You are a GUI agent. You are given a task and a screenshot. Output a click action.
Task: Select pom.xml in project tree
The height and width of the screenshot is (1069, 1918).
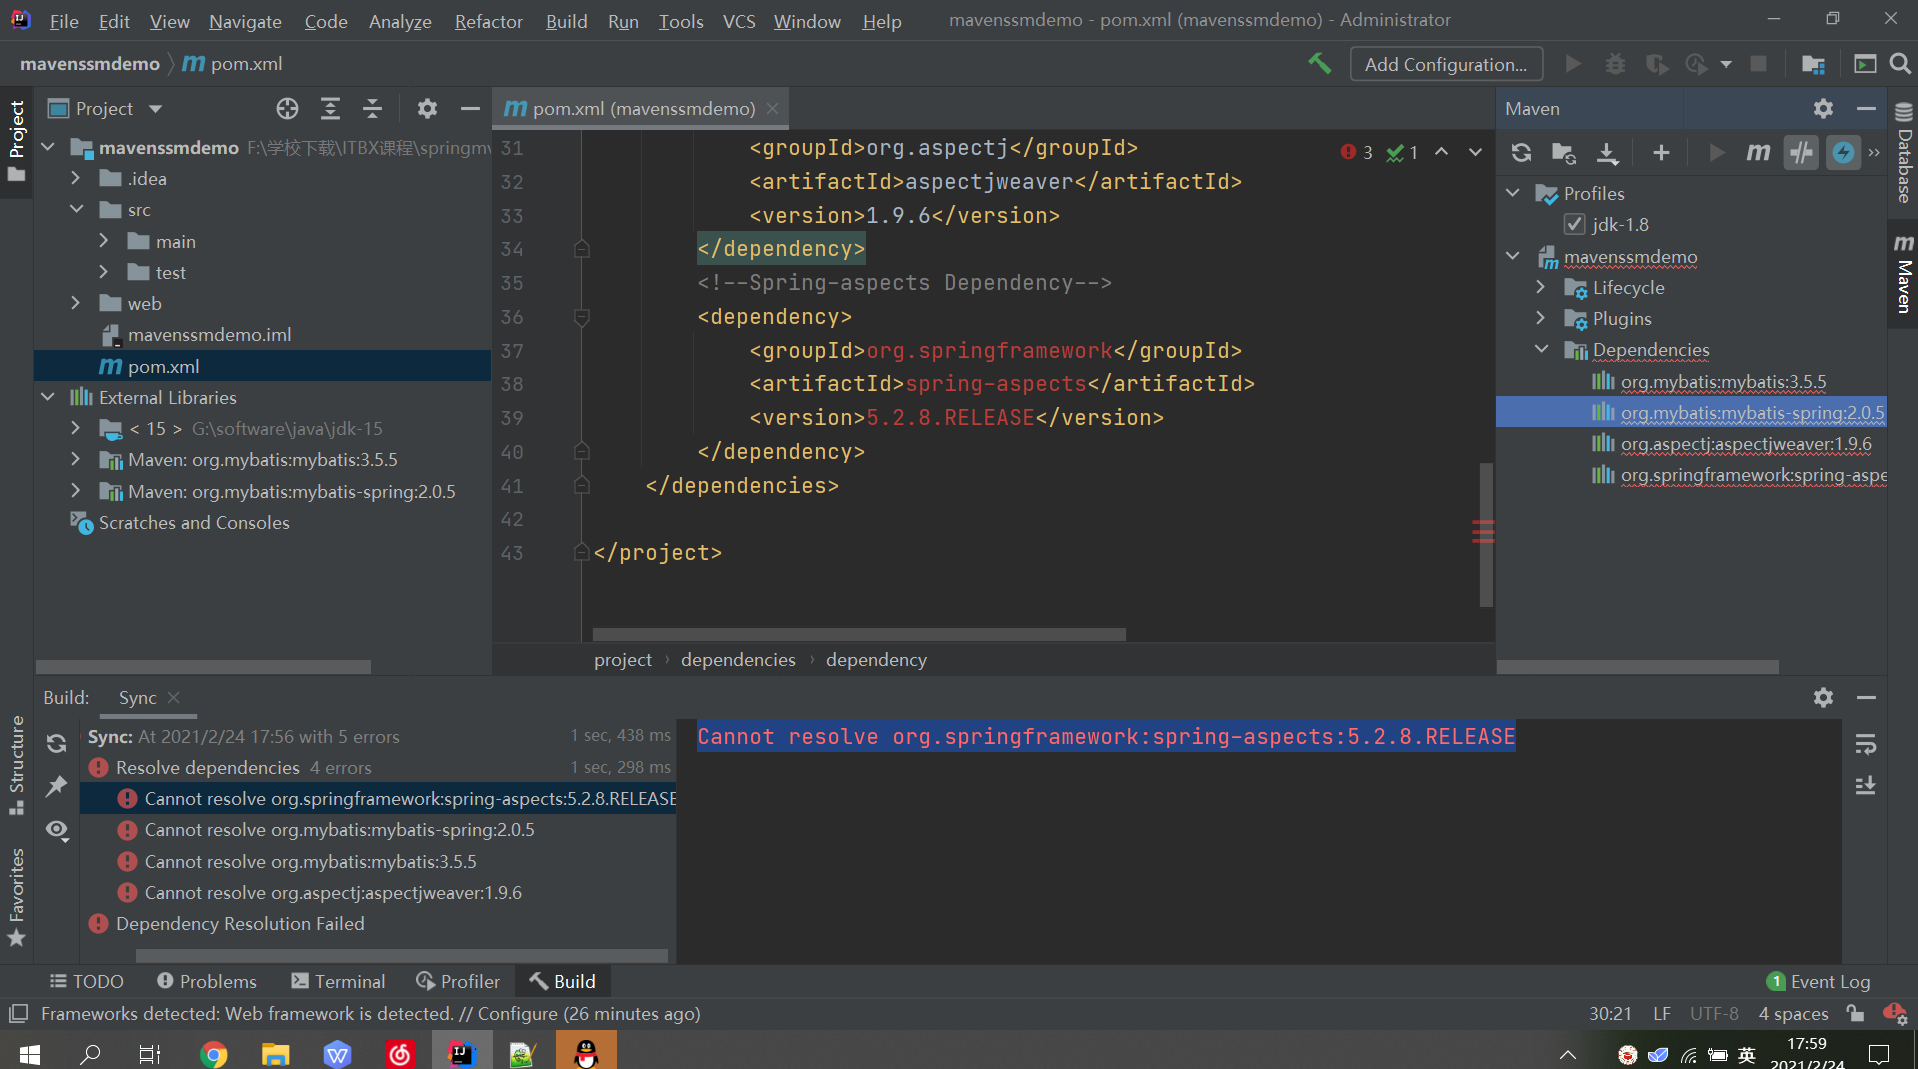coord(262,366)
